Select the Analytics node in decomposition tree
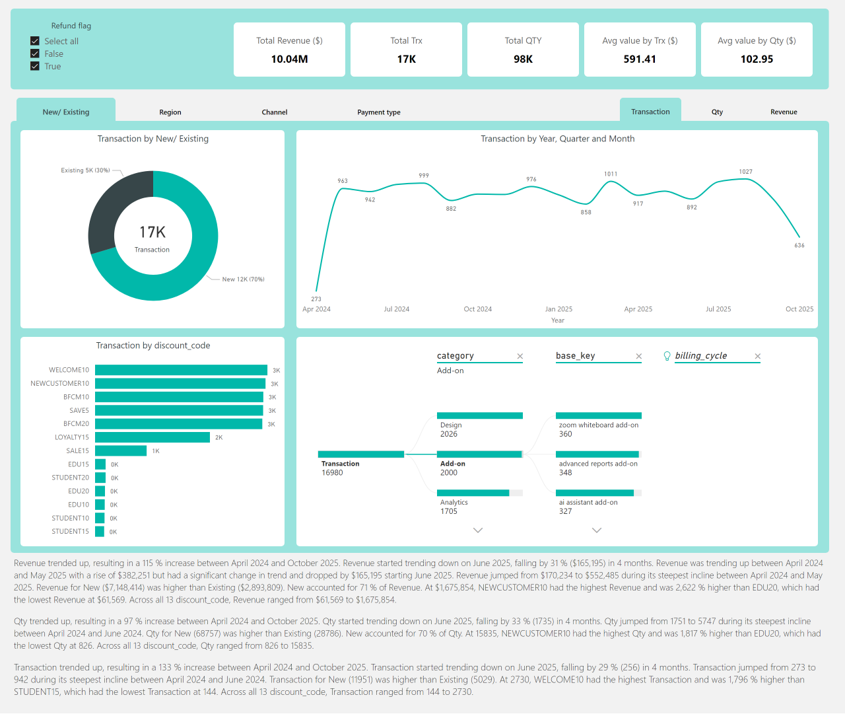Image resolution: width=845 pixels, height=720 pixels. (x=473, y=493)
